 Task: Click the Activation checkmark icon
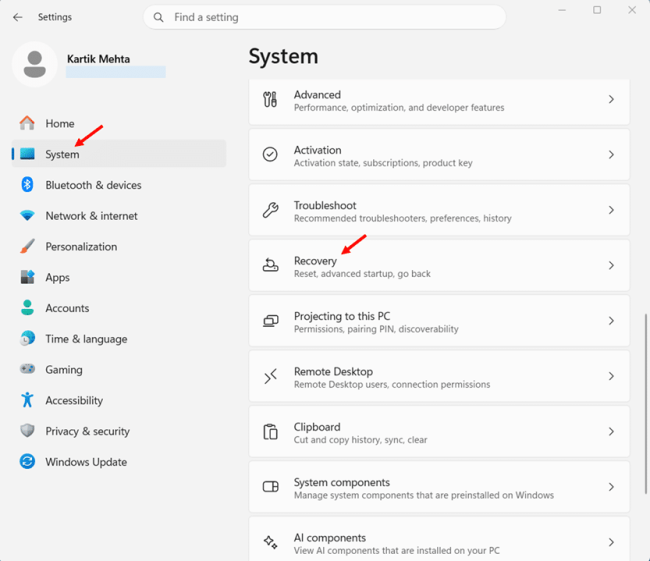click(x=270, y=154)
